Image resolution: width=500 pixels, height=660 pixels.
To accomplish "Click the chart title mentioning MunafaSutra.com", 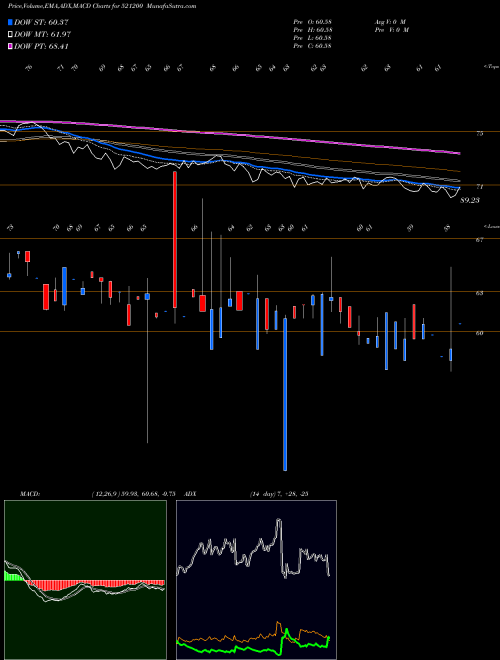I will tap(102, 7).
